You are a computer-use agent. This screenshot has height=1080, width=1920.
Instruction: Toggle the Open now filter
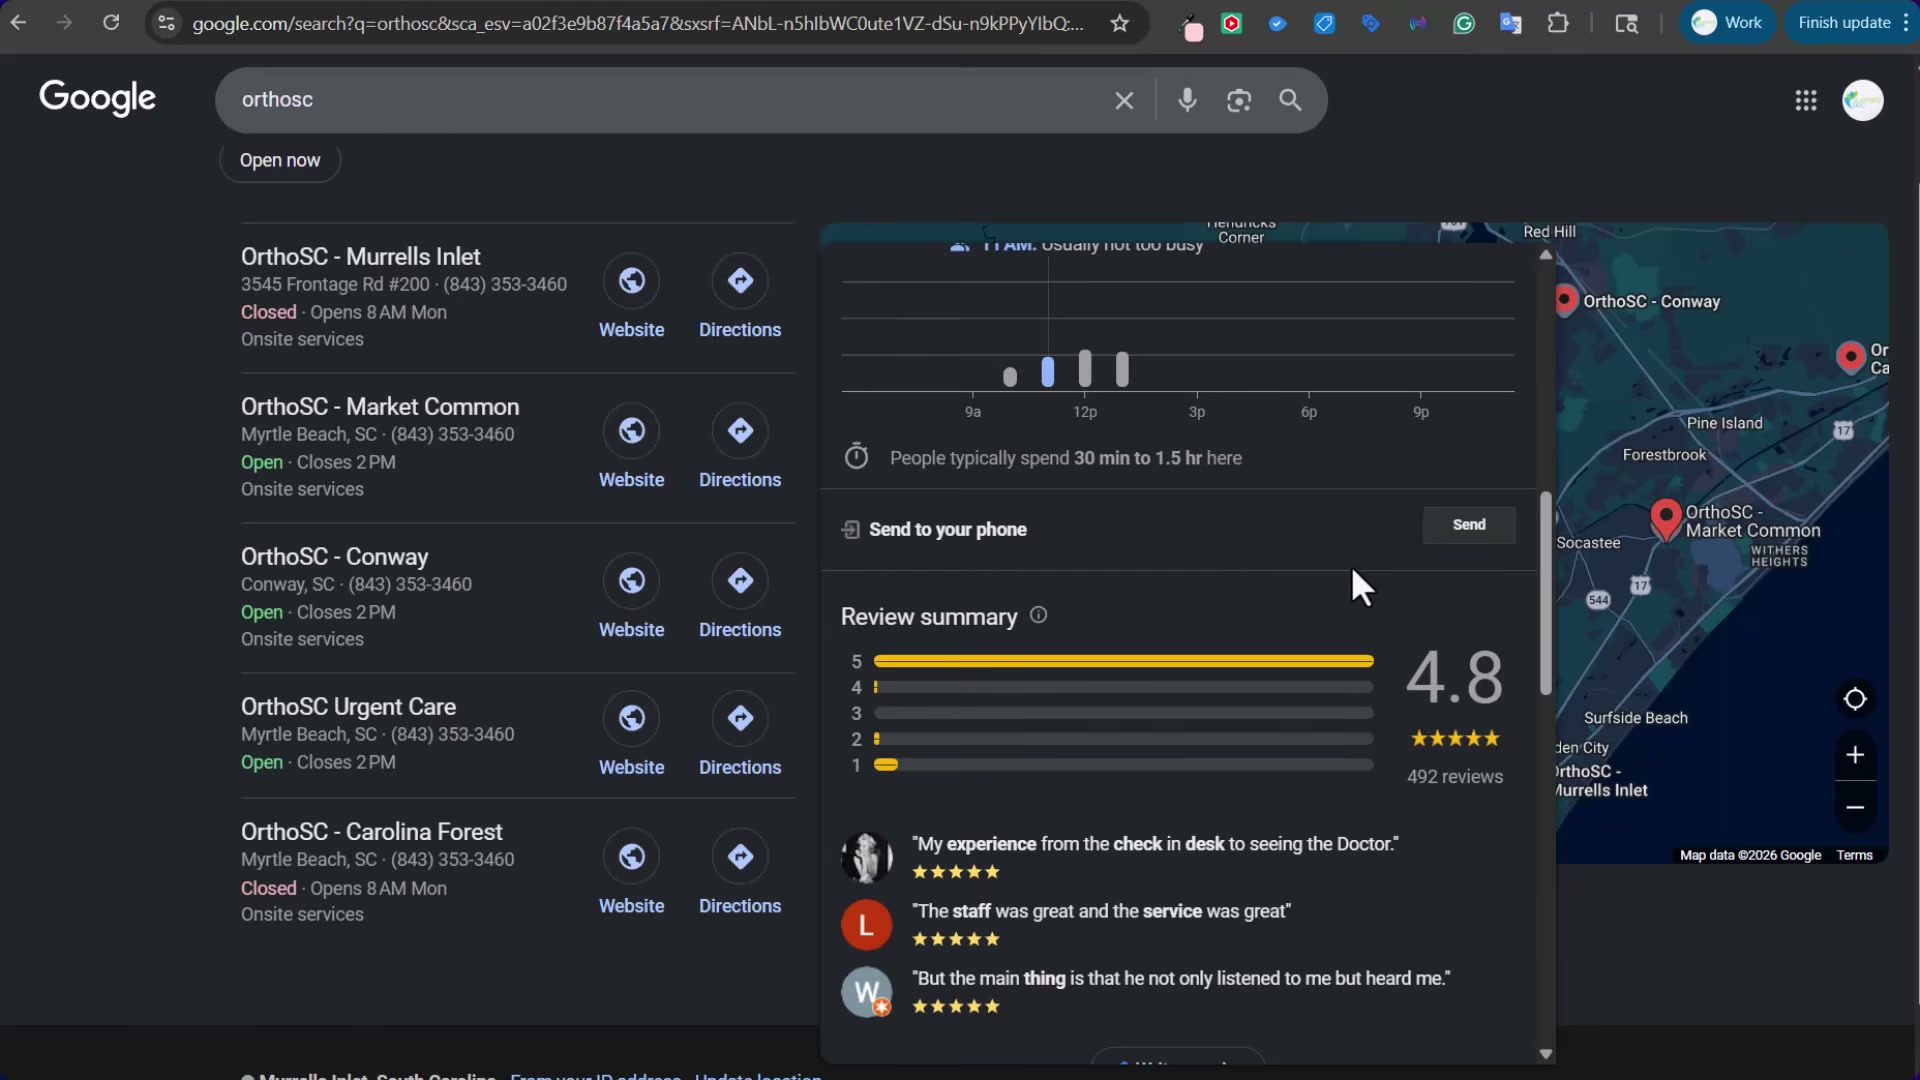tap(280, 160)
